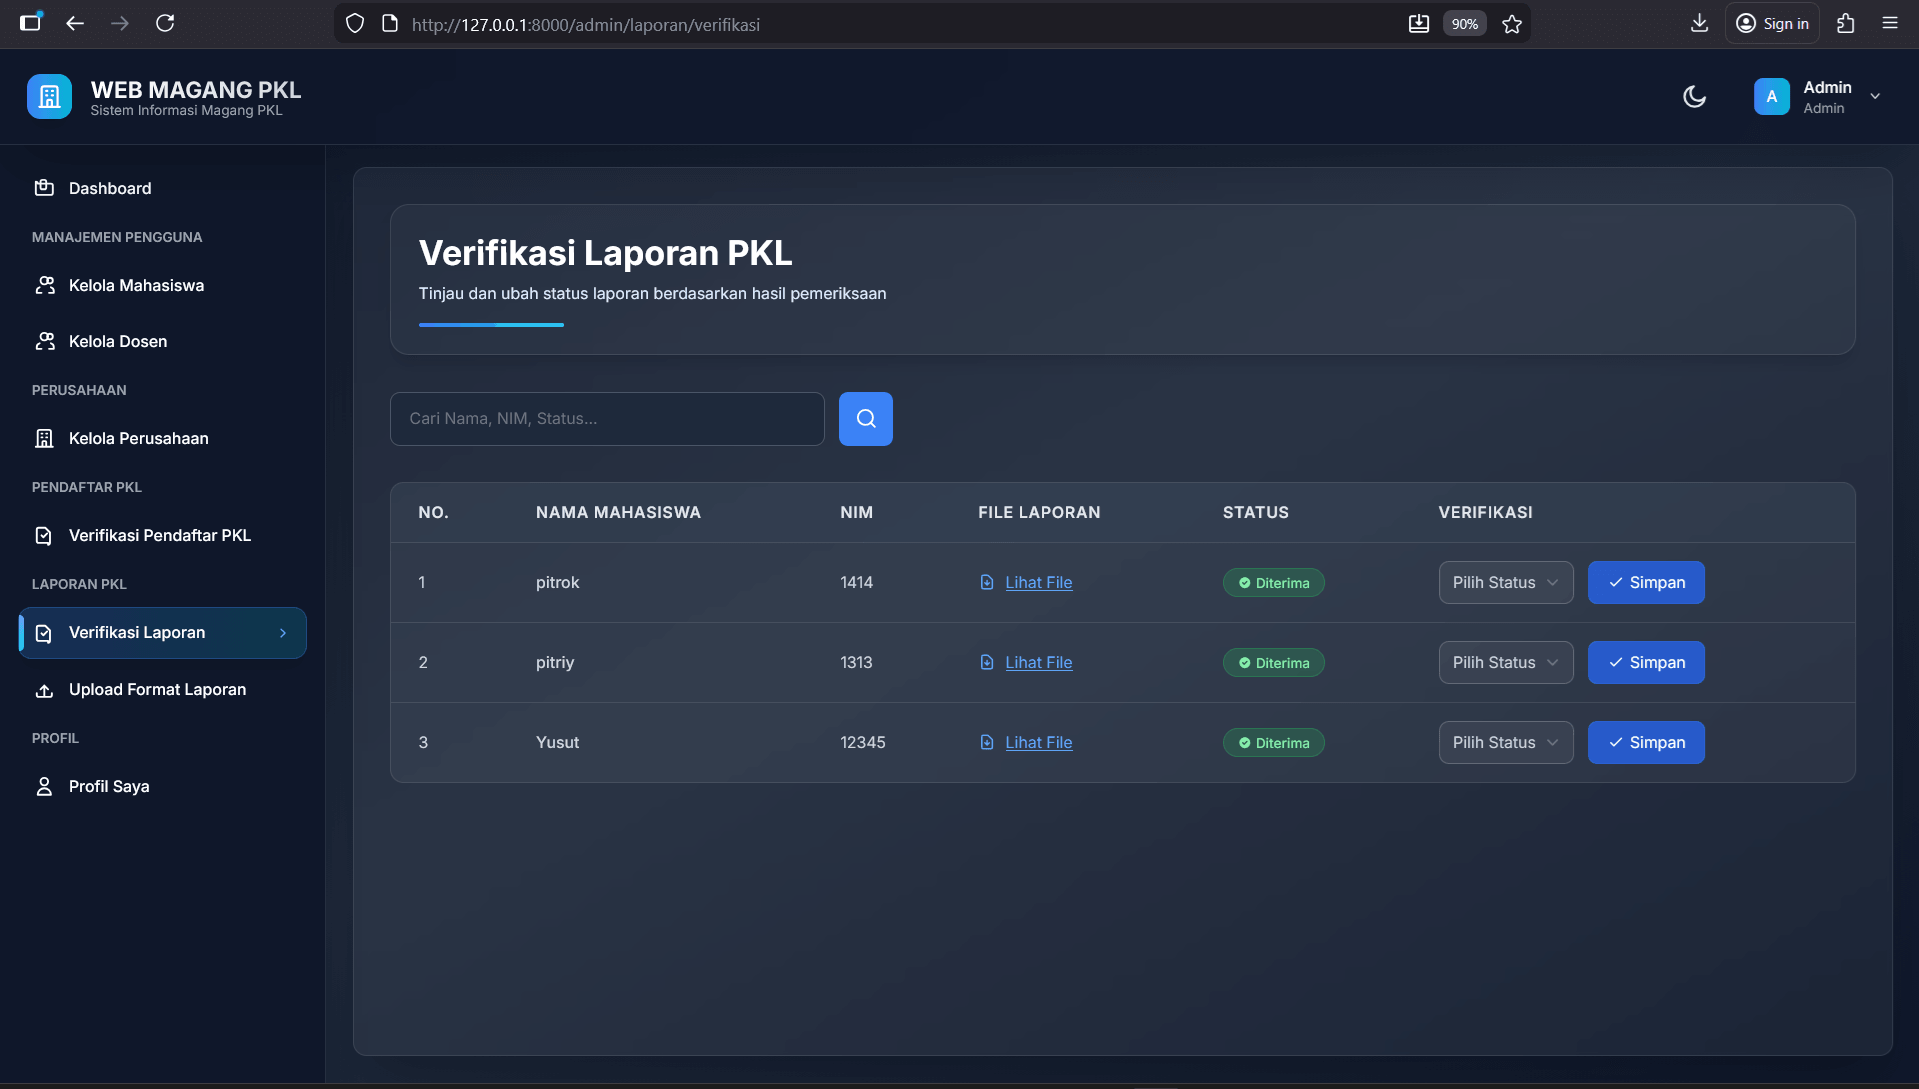
Task: Open the browser hamburger menu
Action: pos(1890,23)
